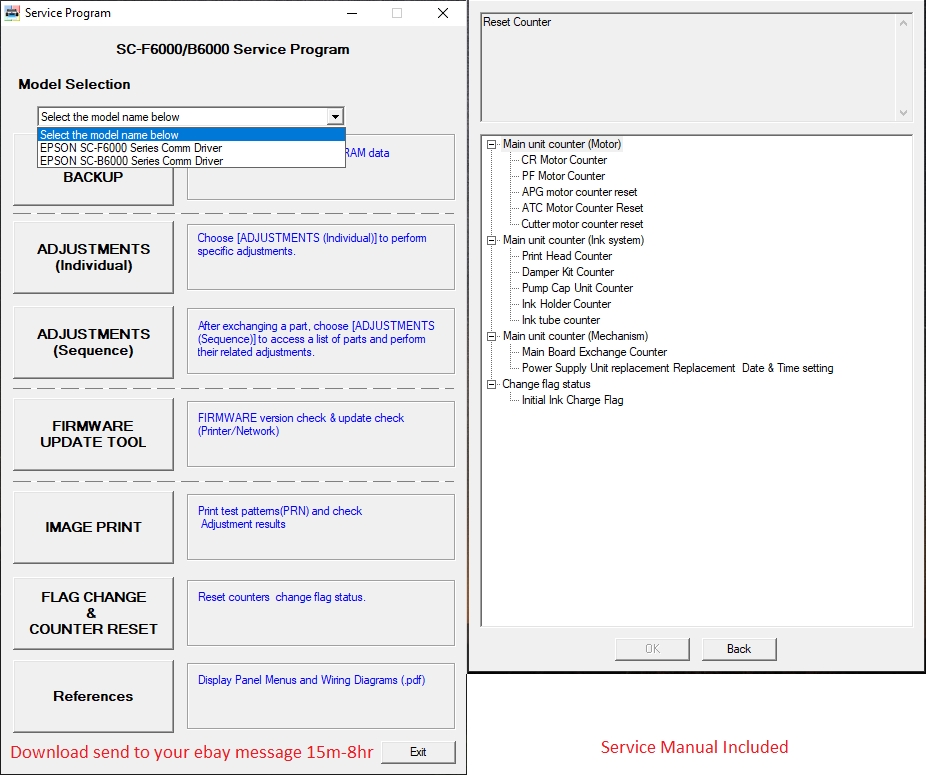Image resolution: width=926 pixels, height=775 pixels.
Task: Click 'Display Panel Menus and Wiring Diagrams' text
Action: click(311, 680)
